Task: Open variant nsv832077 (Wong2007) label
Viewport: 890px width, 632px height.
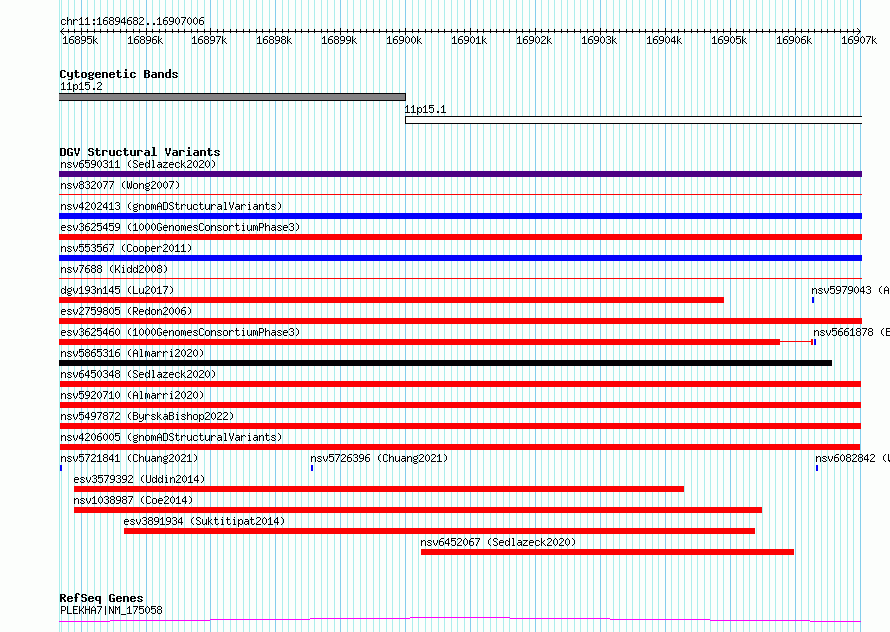Action: tap(120, 185)
